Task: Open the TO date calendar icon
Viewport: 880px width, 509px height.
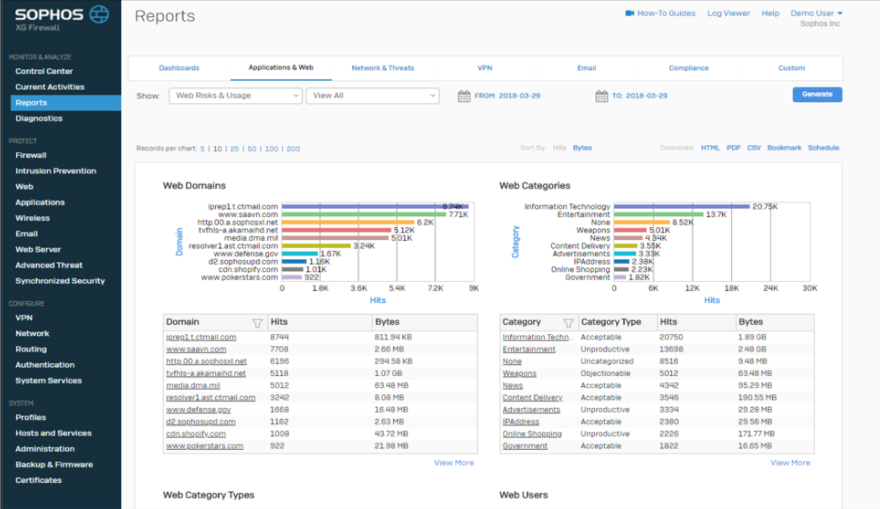Action: [x=601, y=96]
